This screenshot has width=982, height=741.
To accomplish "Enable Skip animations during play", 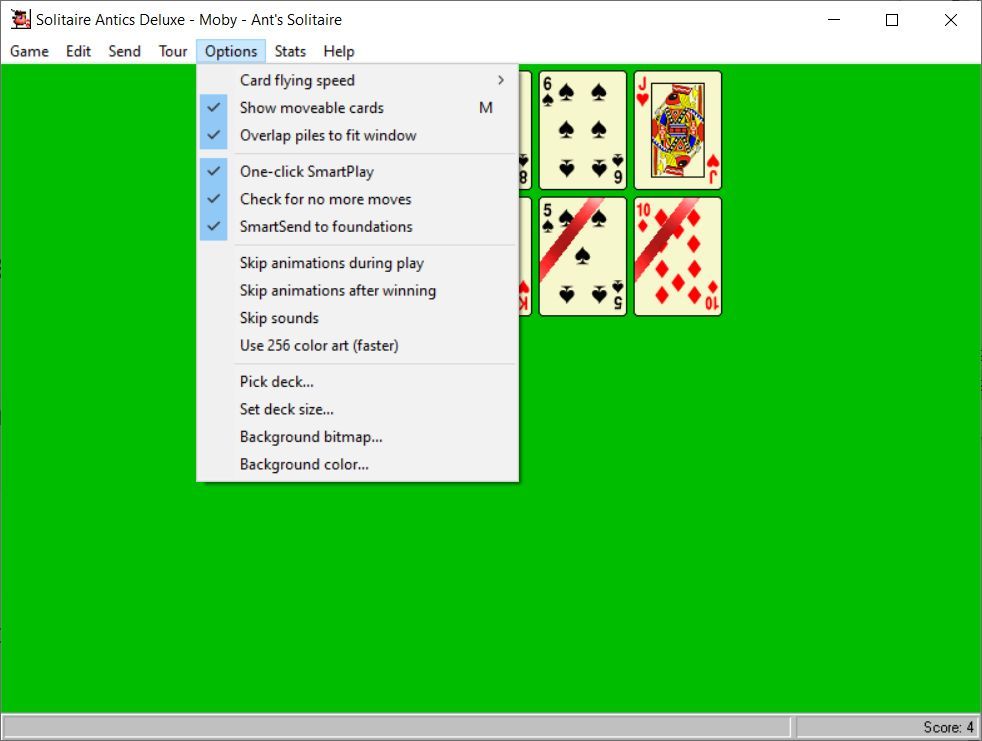I will (x=331, y=263).
